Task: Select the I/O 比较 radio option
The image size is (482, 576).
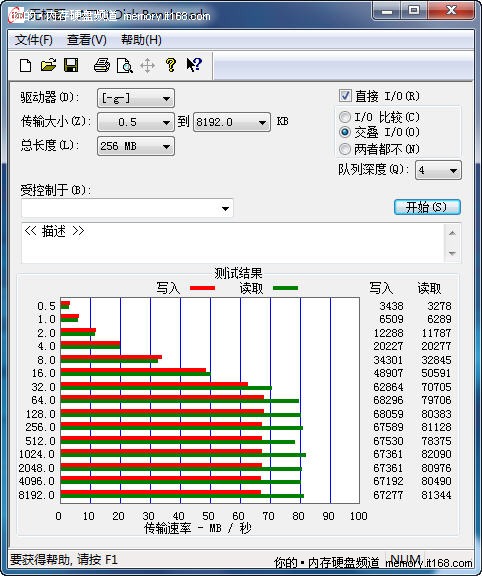Action: point(345,117)
